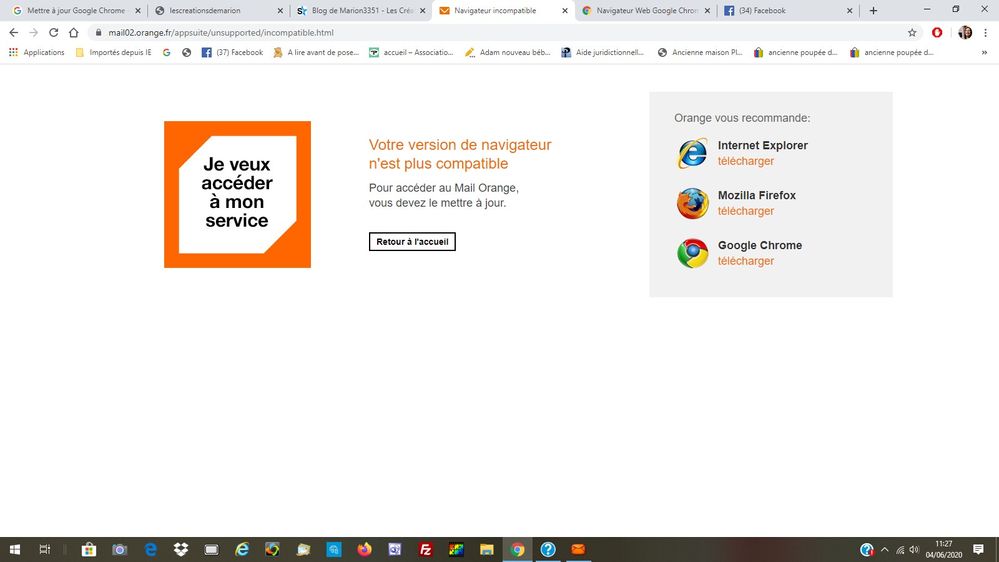The image size is (999, 562).
Task: Open the "Adam nouveau béb..." bookmark
Action: point(507,52)
